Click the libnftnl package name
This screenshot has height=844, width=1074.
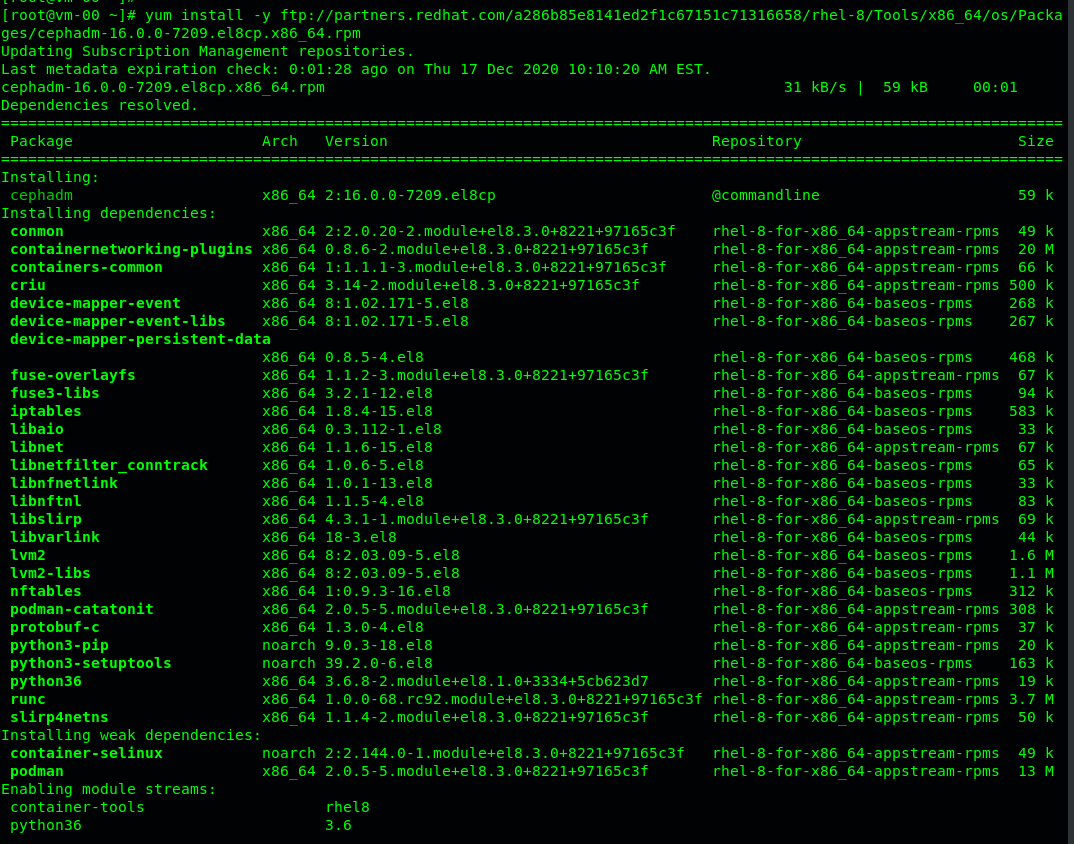[46, 501]
